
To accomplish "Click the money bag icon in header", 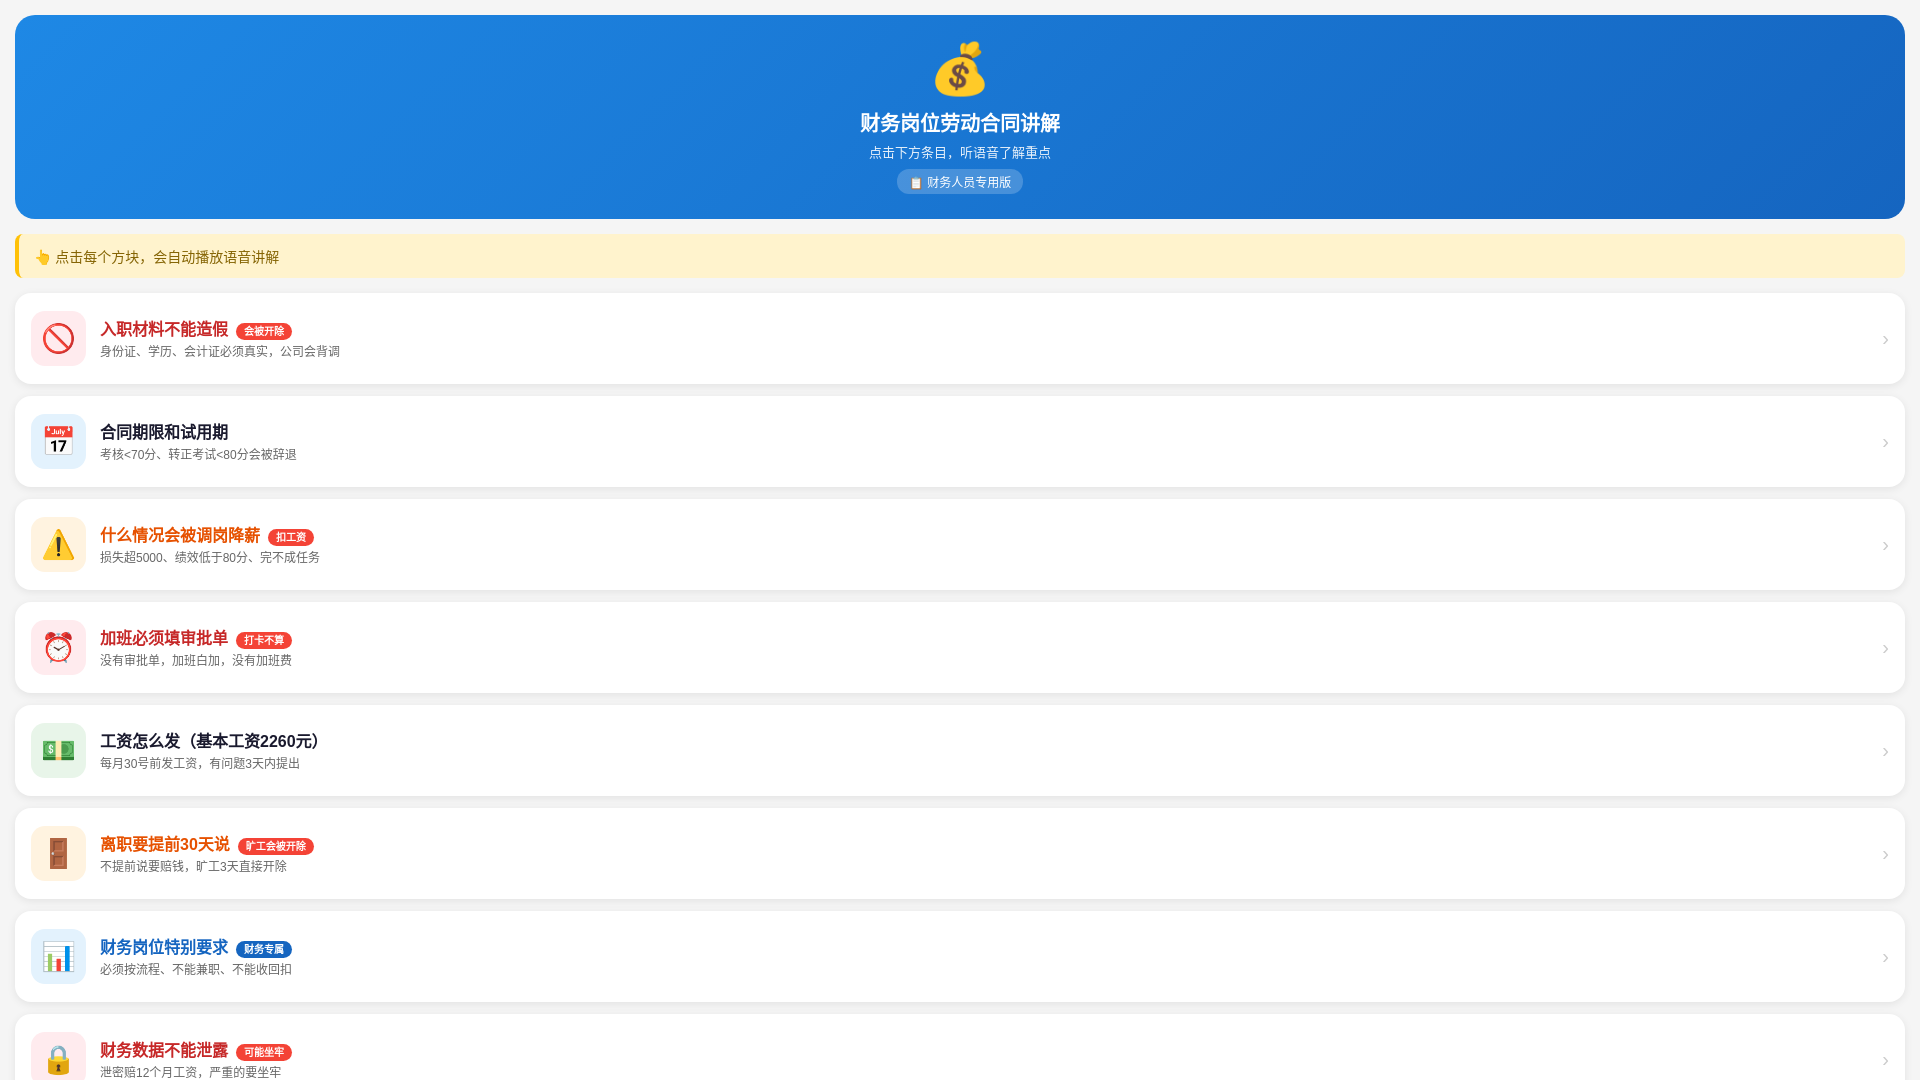I will tap(959, 69).
